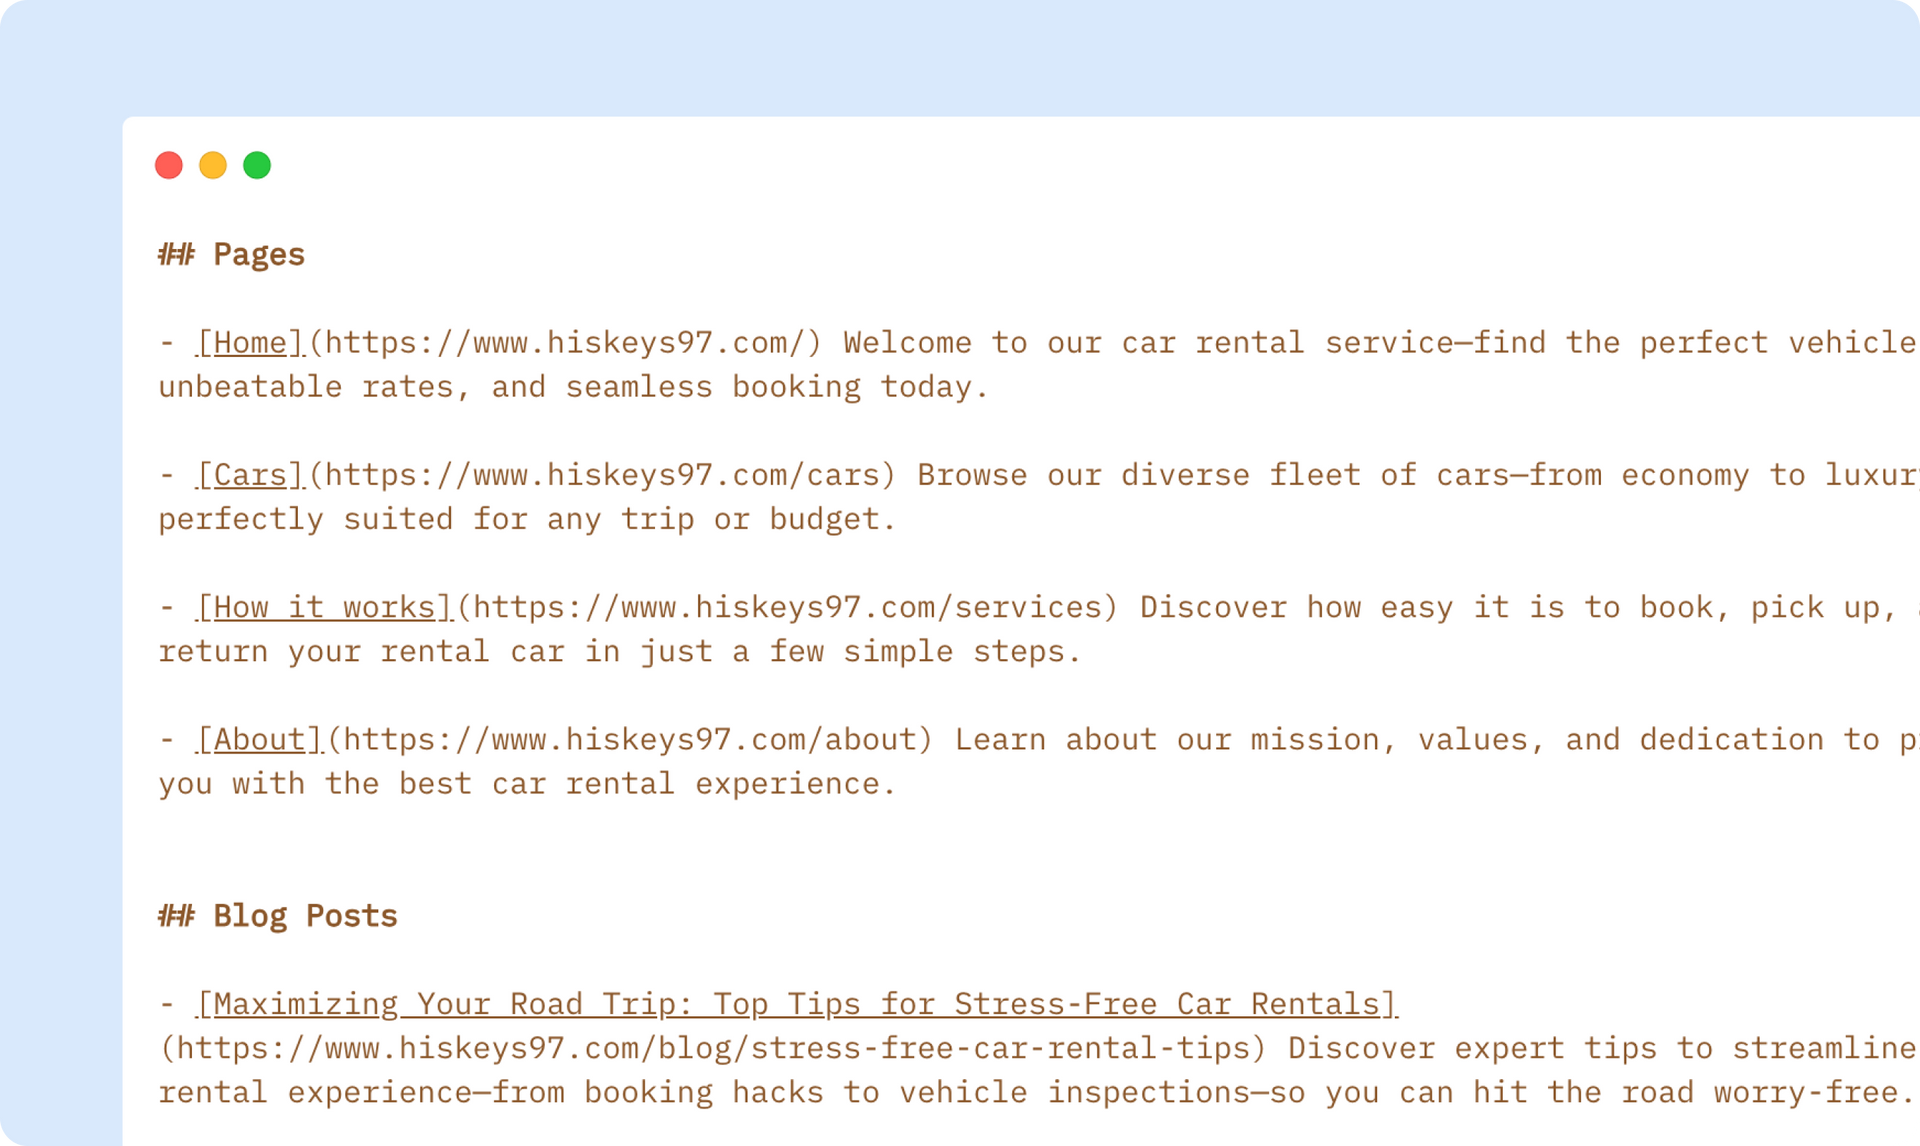Open the [About] link
1920x1146 pixels.
point(260,739)
